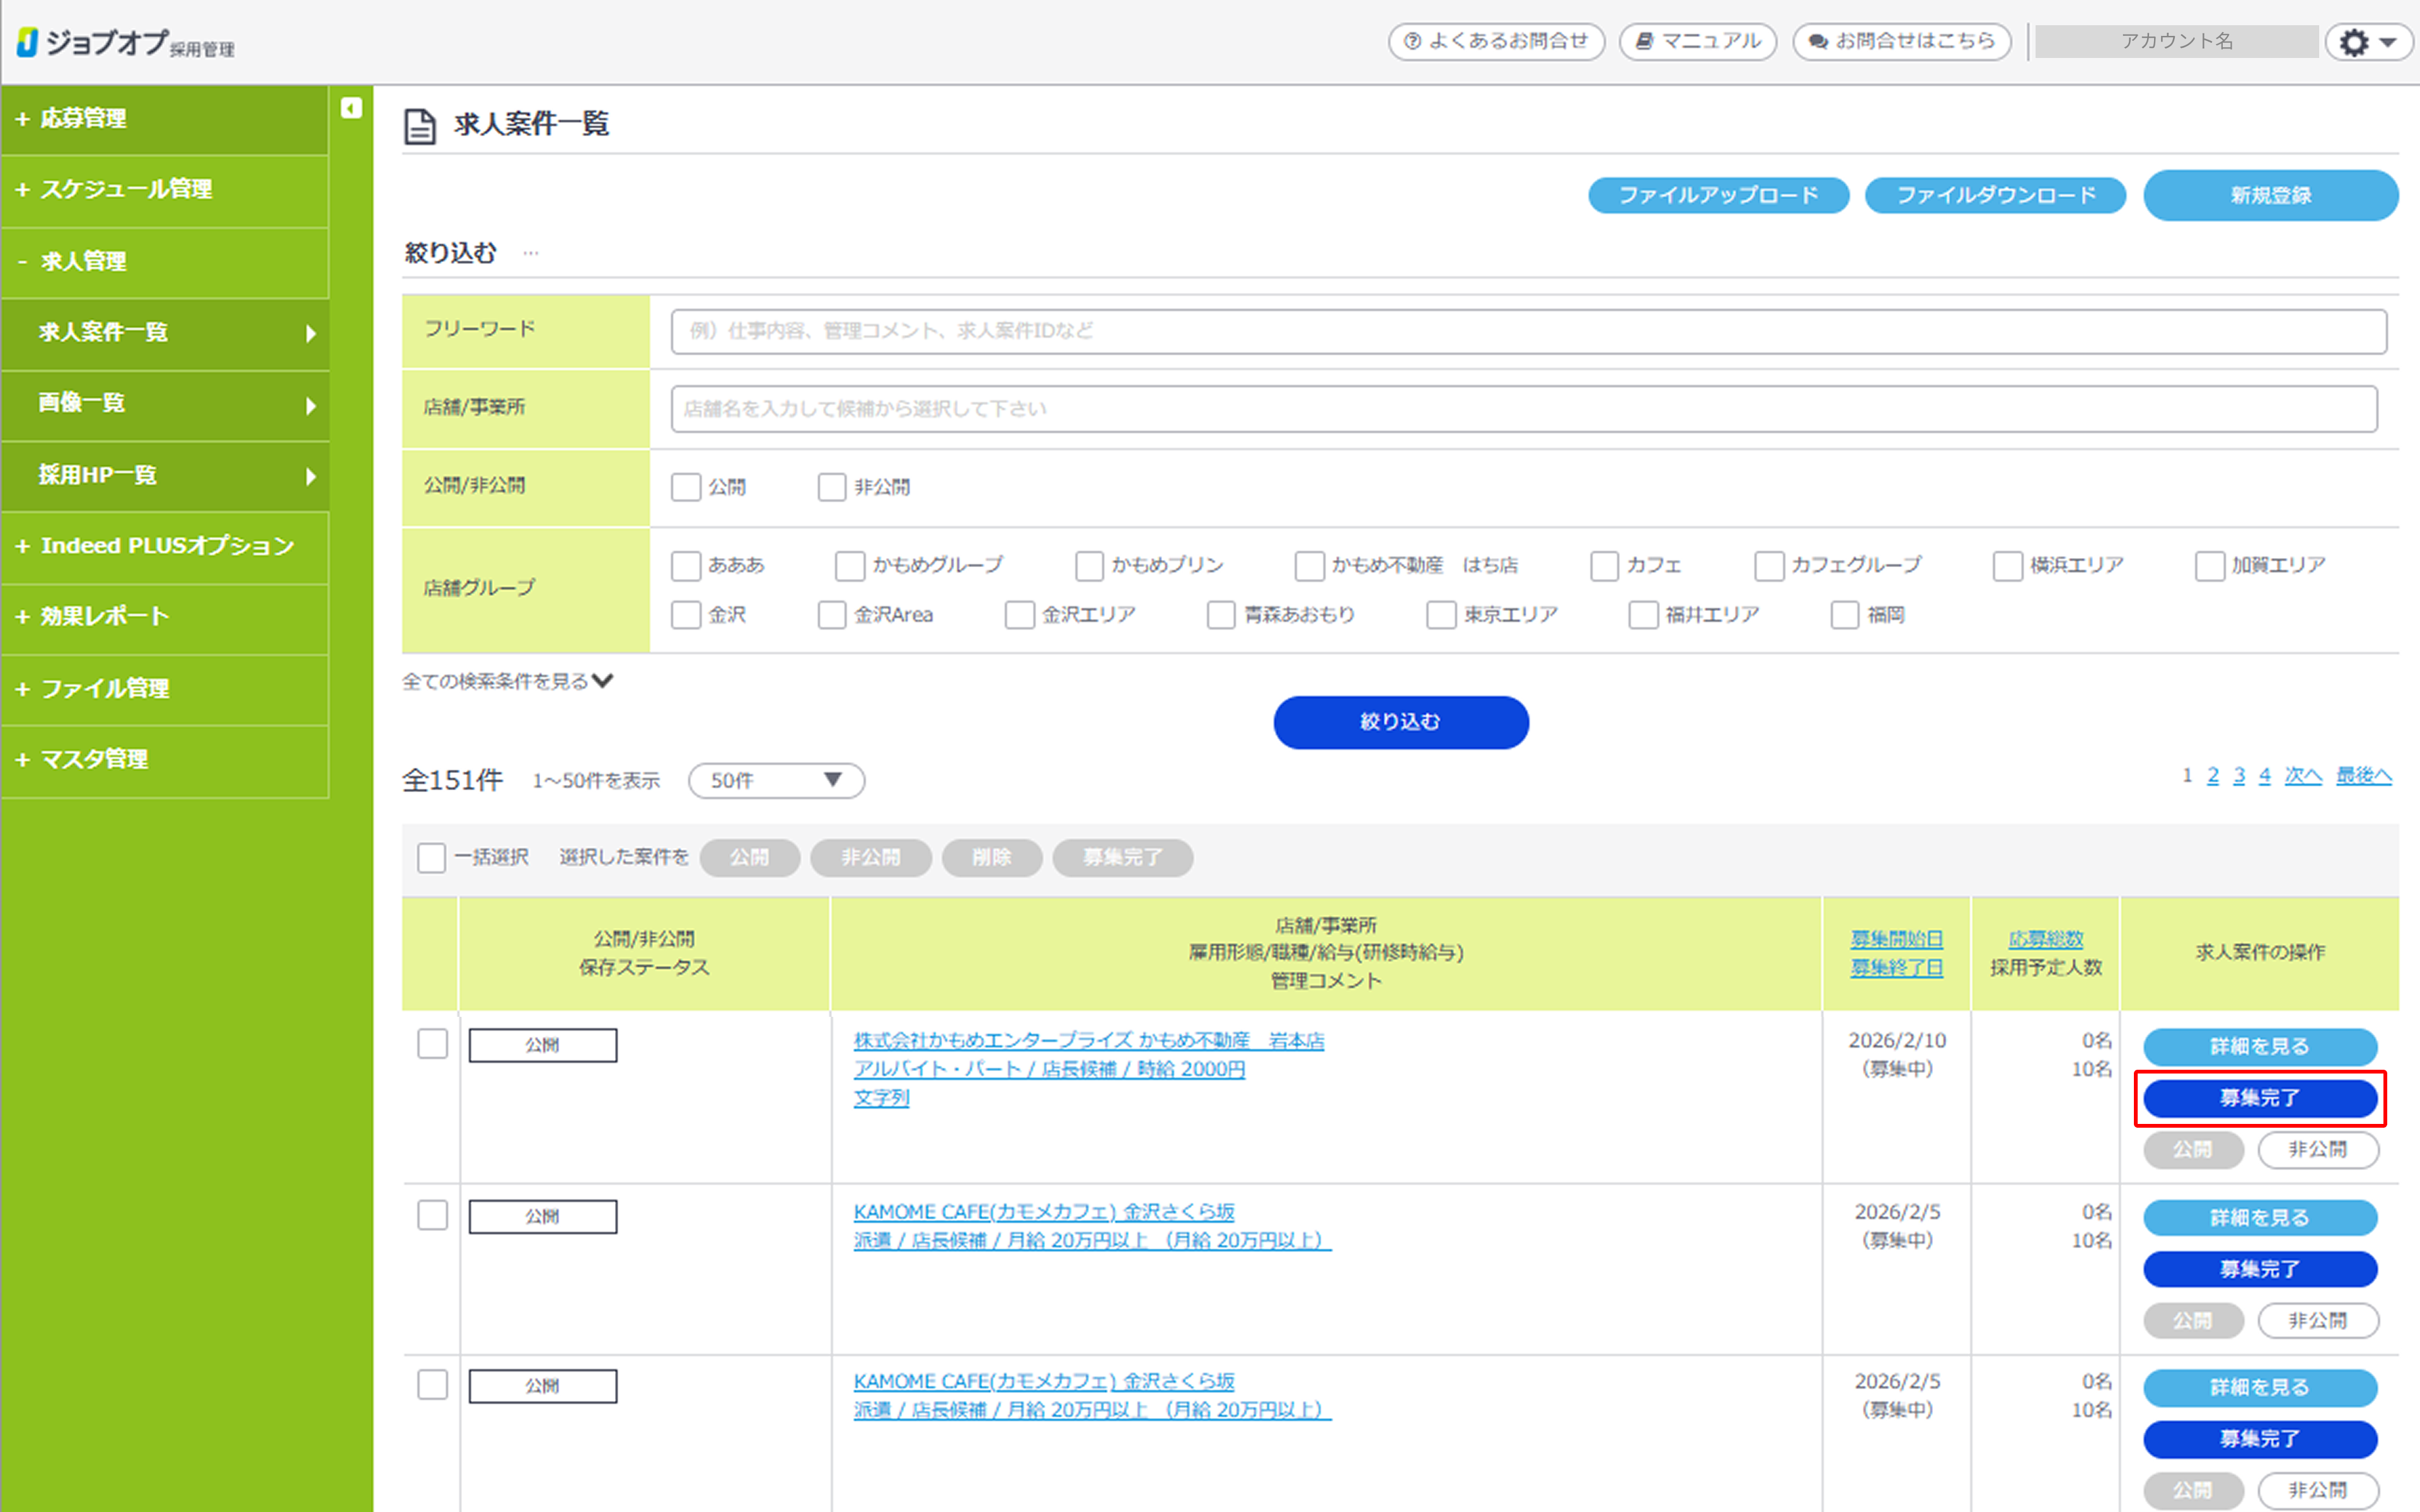Click the ジョブオプ logo icon

click(27, 42)
